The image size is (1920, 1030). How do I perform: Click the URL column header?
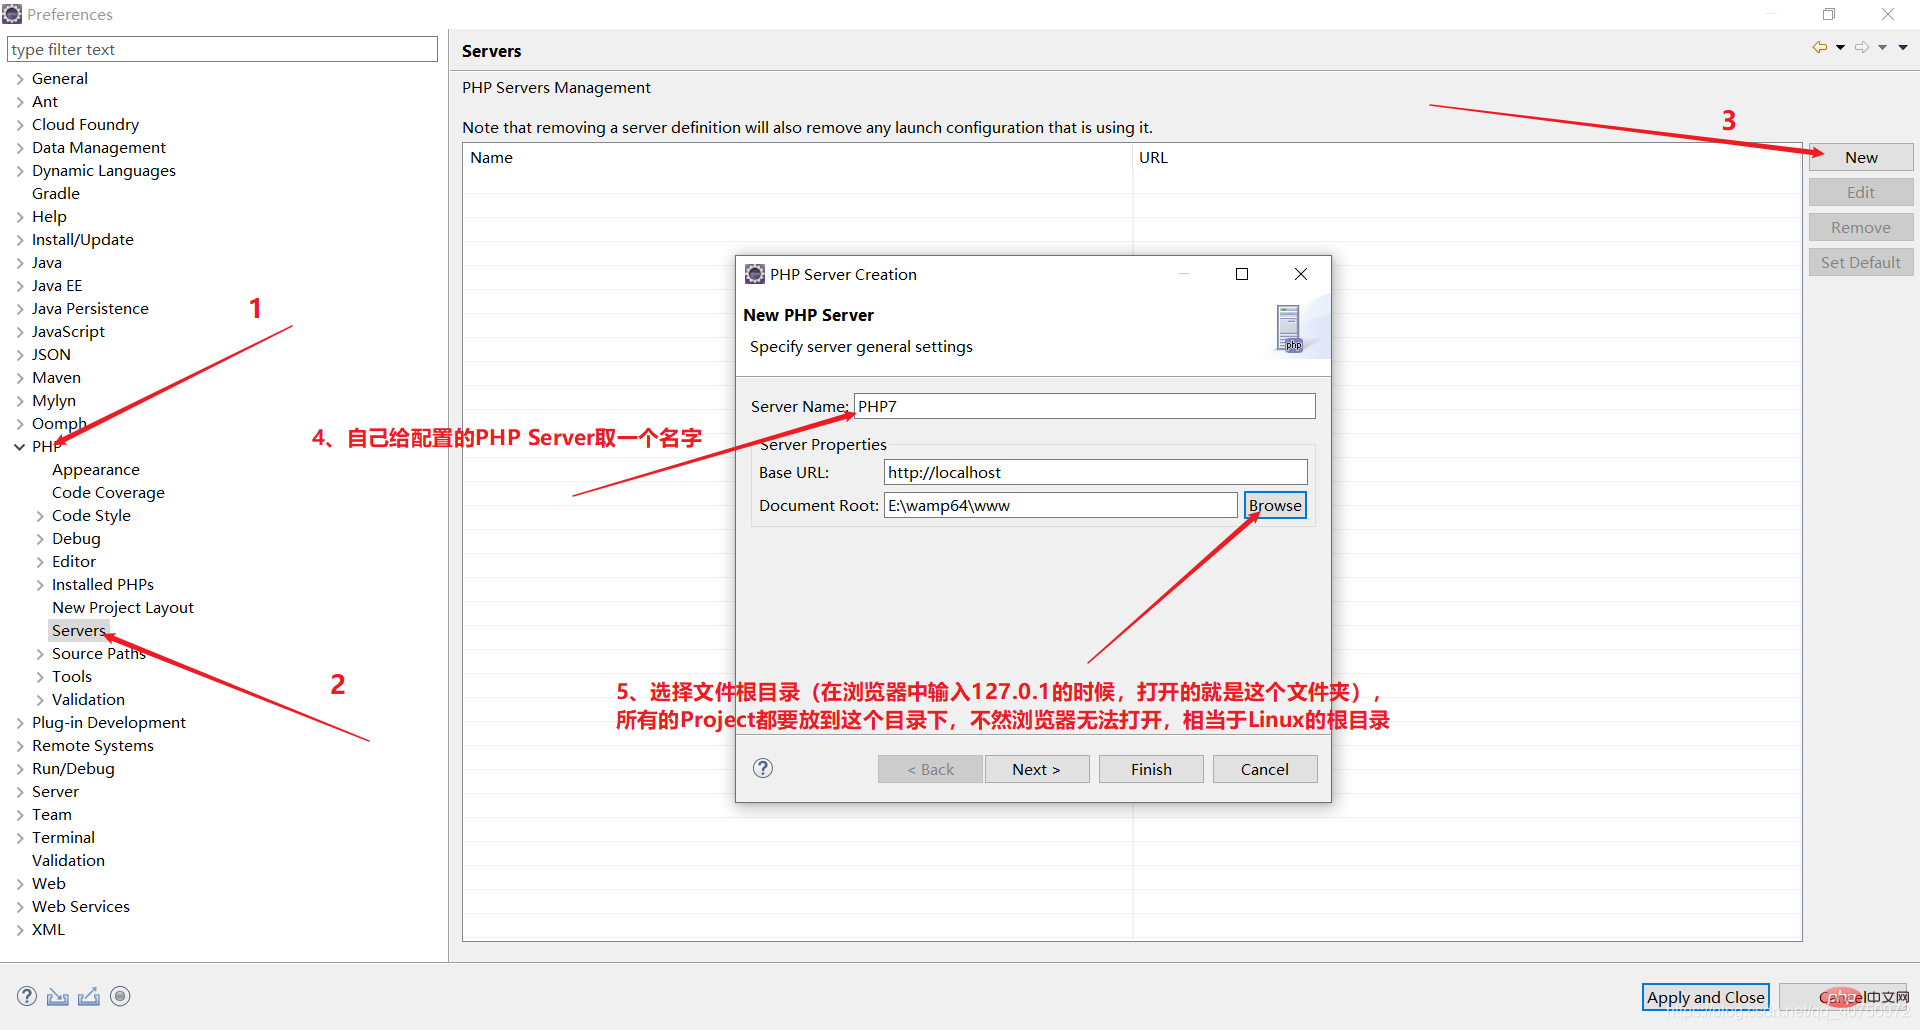tap(1467, 157)
